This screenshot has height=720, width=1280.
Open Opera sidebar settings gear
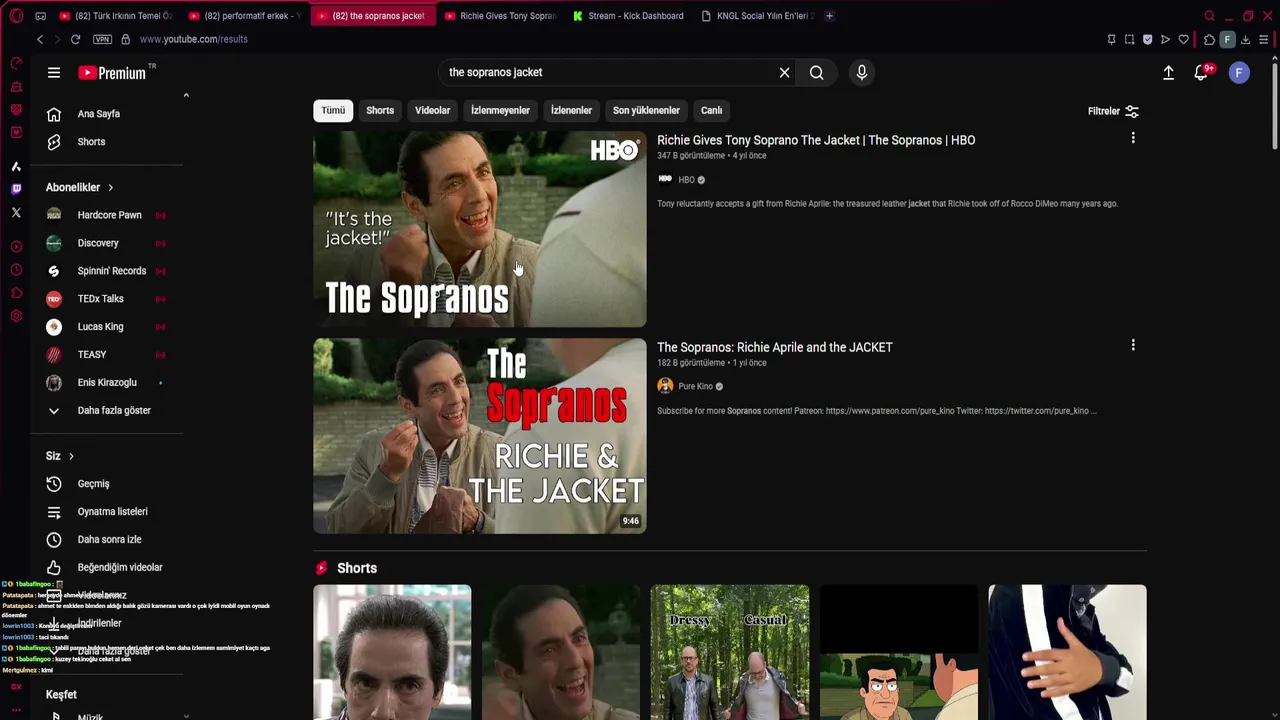coord(16,316)
